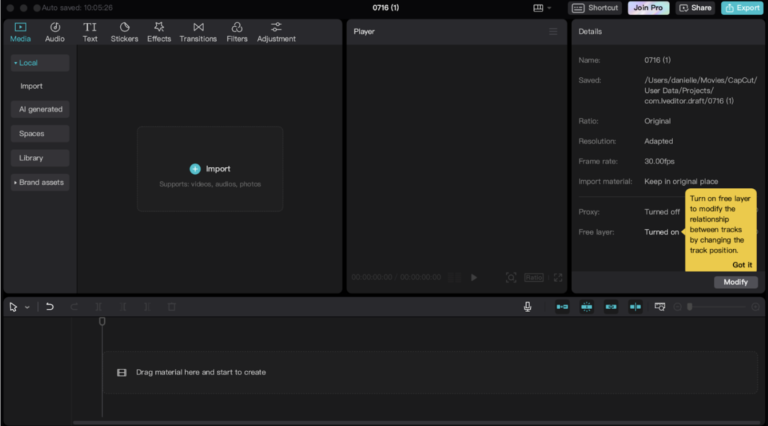Toggle main track magnet
Viewport: 768px width, 426px height.
point(562,307)
